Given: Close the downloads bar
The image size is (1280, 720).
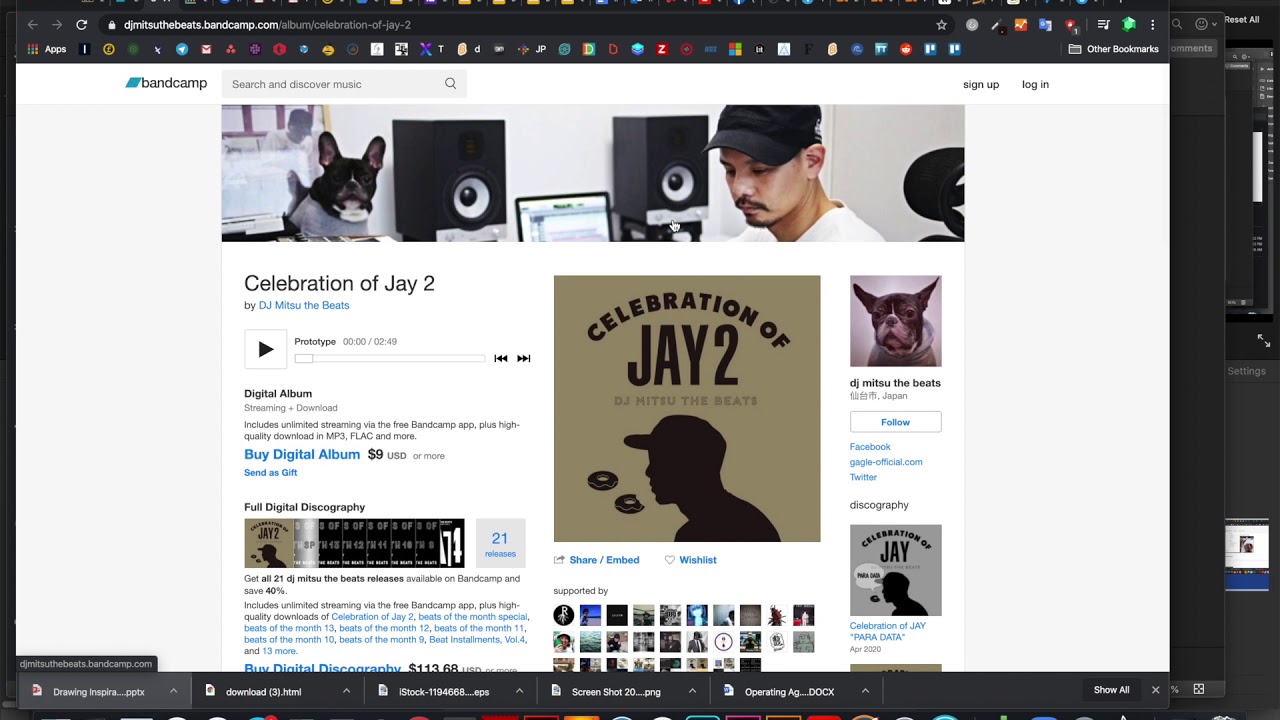Looking at the screenshot, I should (x=1155, y=690).
